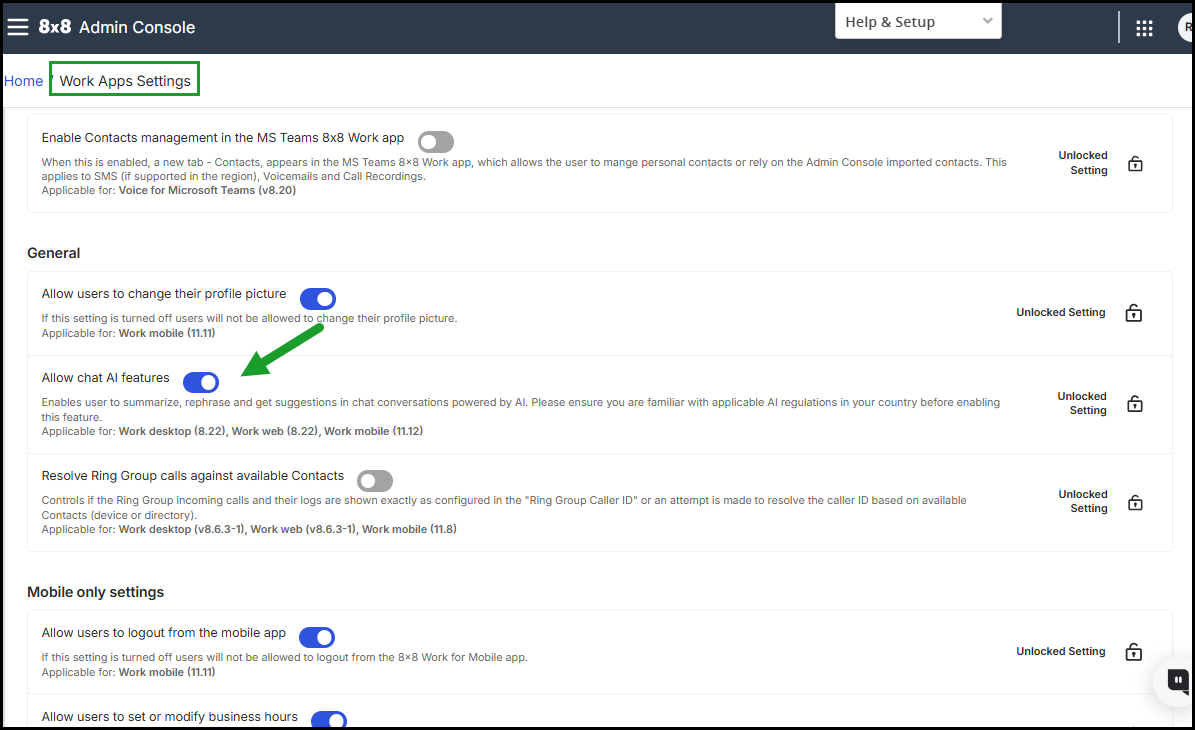Click 'Resolve Ring Group calls against available Contacts' label
Image resolution: width=1195 pixels, height=730 pixels.
pos(193,475)
